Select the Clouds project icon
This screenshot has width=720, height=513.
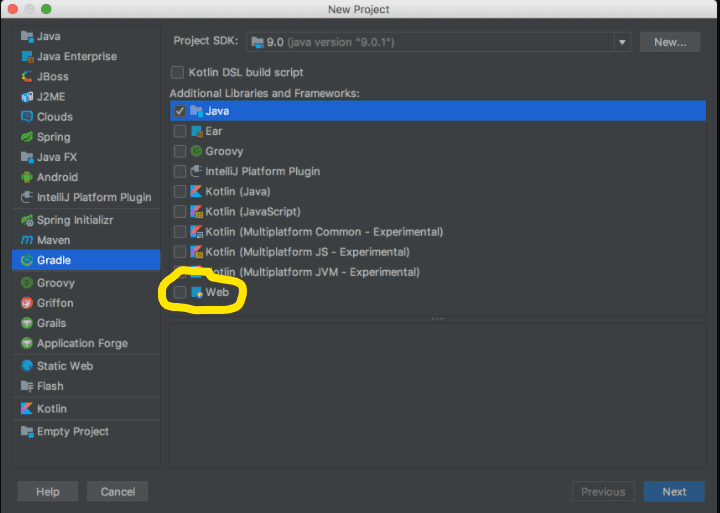coord(27,117)
